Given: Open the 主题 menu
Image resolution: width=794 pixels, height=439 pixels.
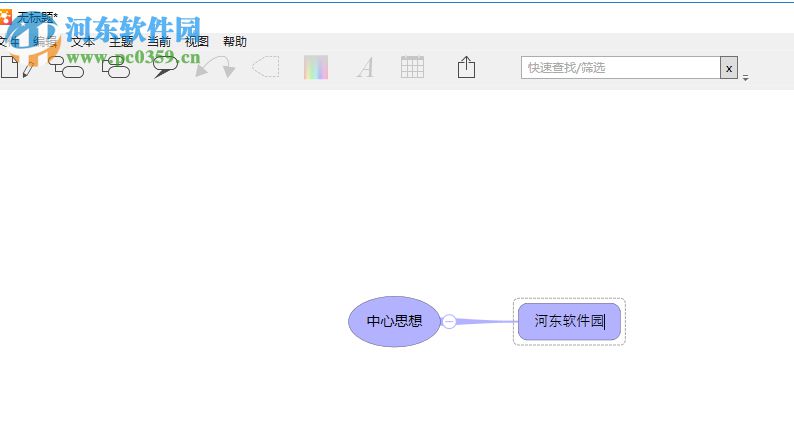Looking at the screenshot, I should pos(121,42).
